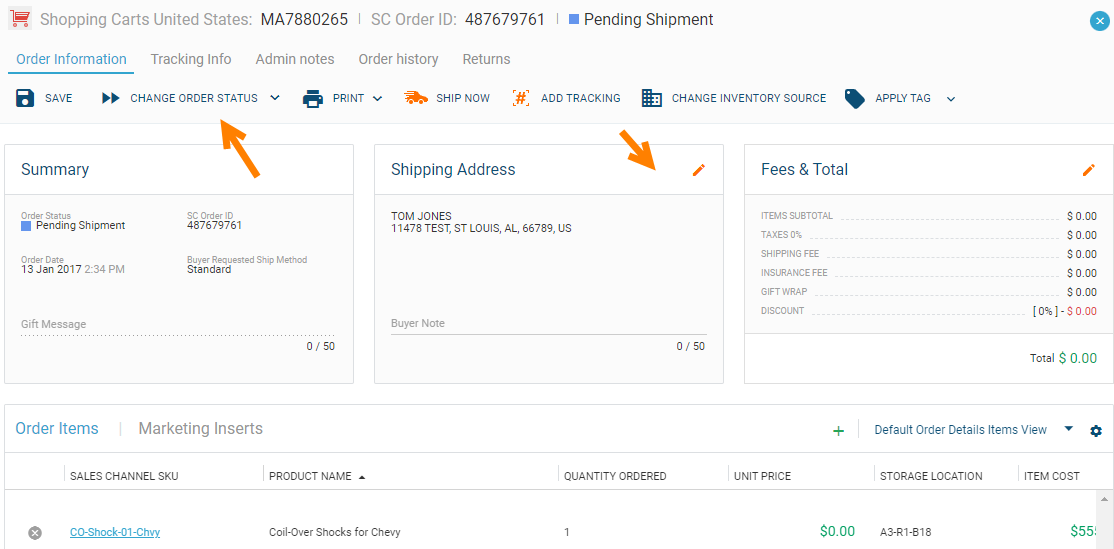Switch to the Tracking Info tab

(x=191, y=59)
